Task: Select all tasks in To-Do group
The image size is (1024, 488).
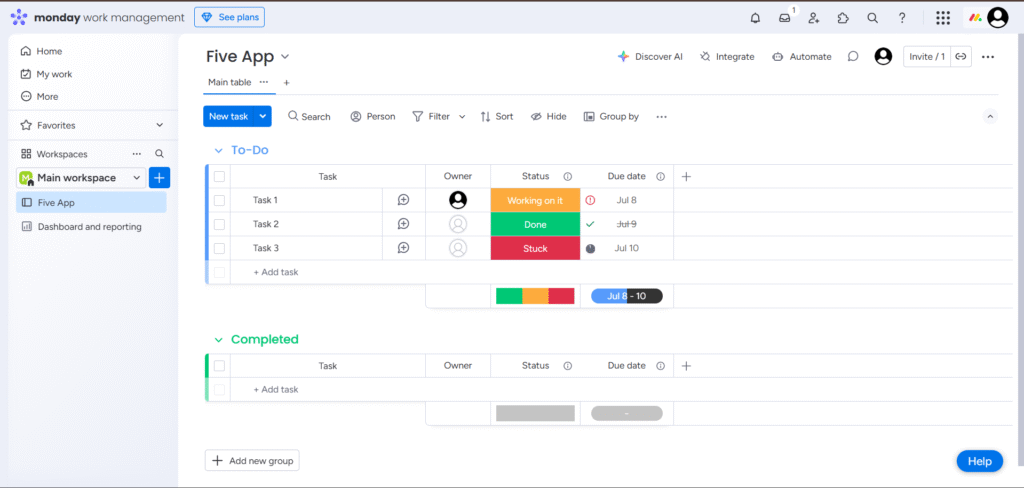Action: coord(219,176)
